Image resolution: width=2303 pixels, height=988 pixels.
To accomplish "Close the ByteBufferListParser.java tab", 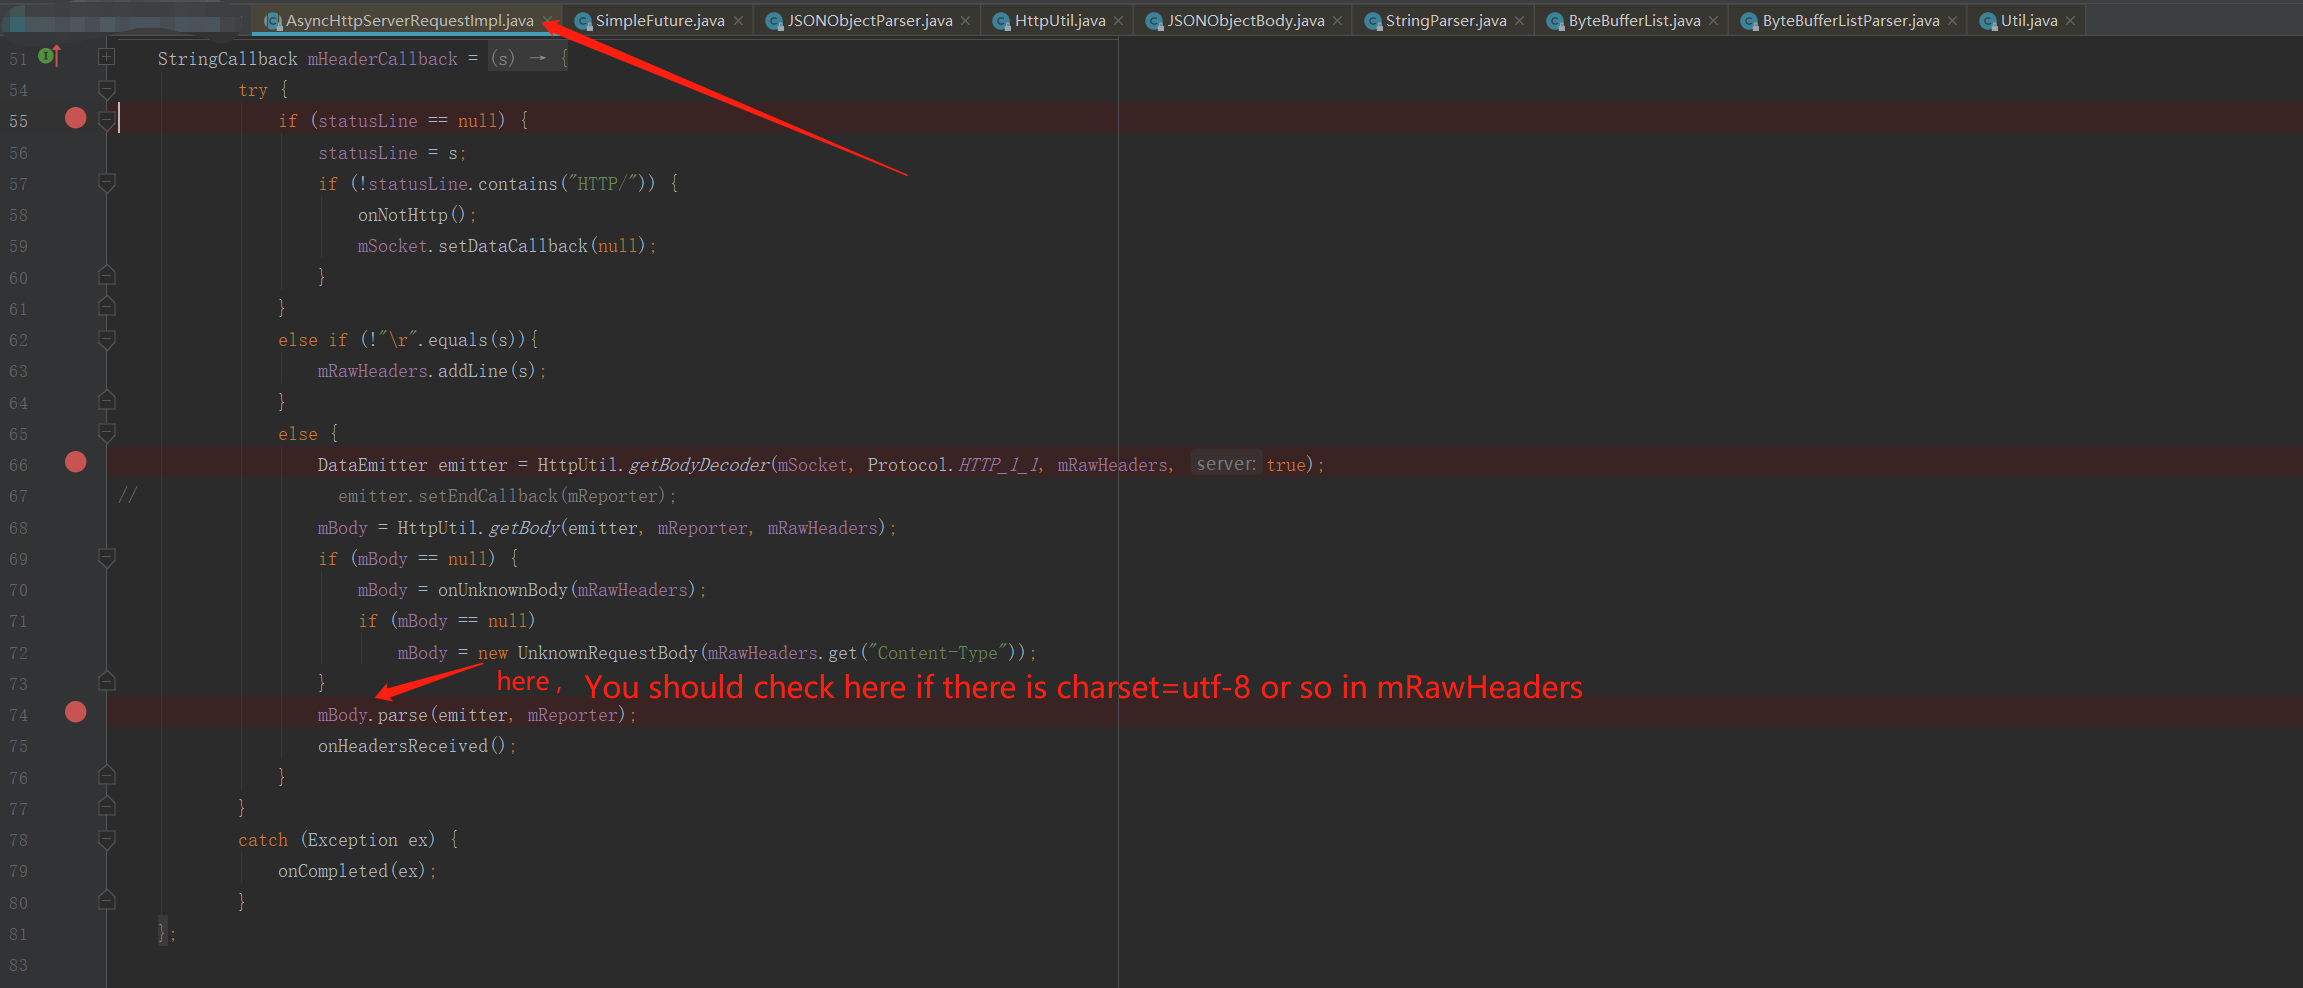I will click(x=1952, y=21).
